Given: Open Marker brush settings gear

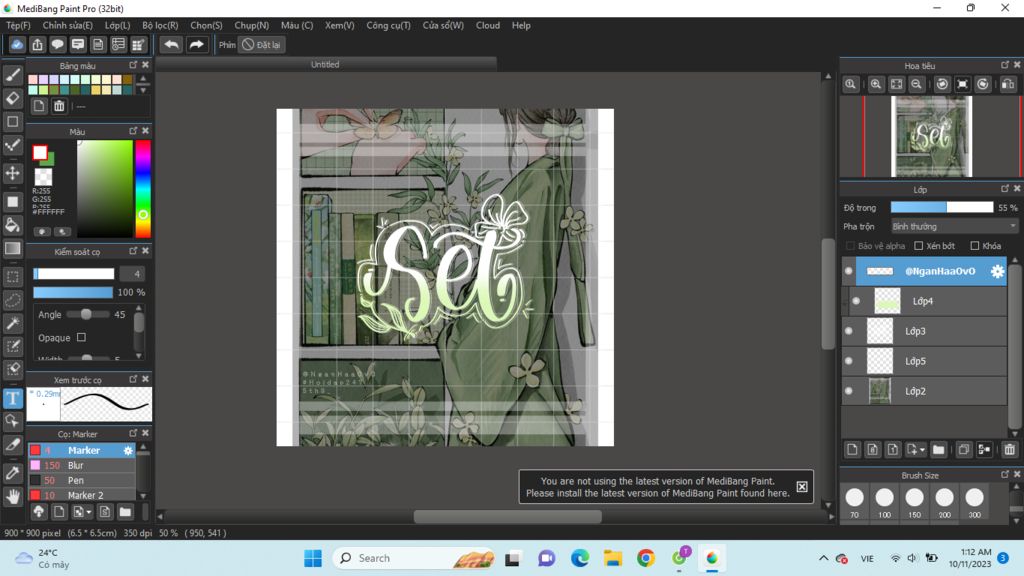Looking at the screenshot, I should pos(128,451).
